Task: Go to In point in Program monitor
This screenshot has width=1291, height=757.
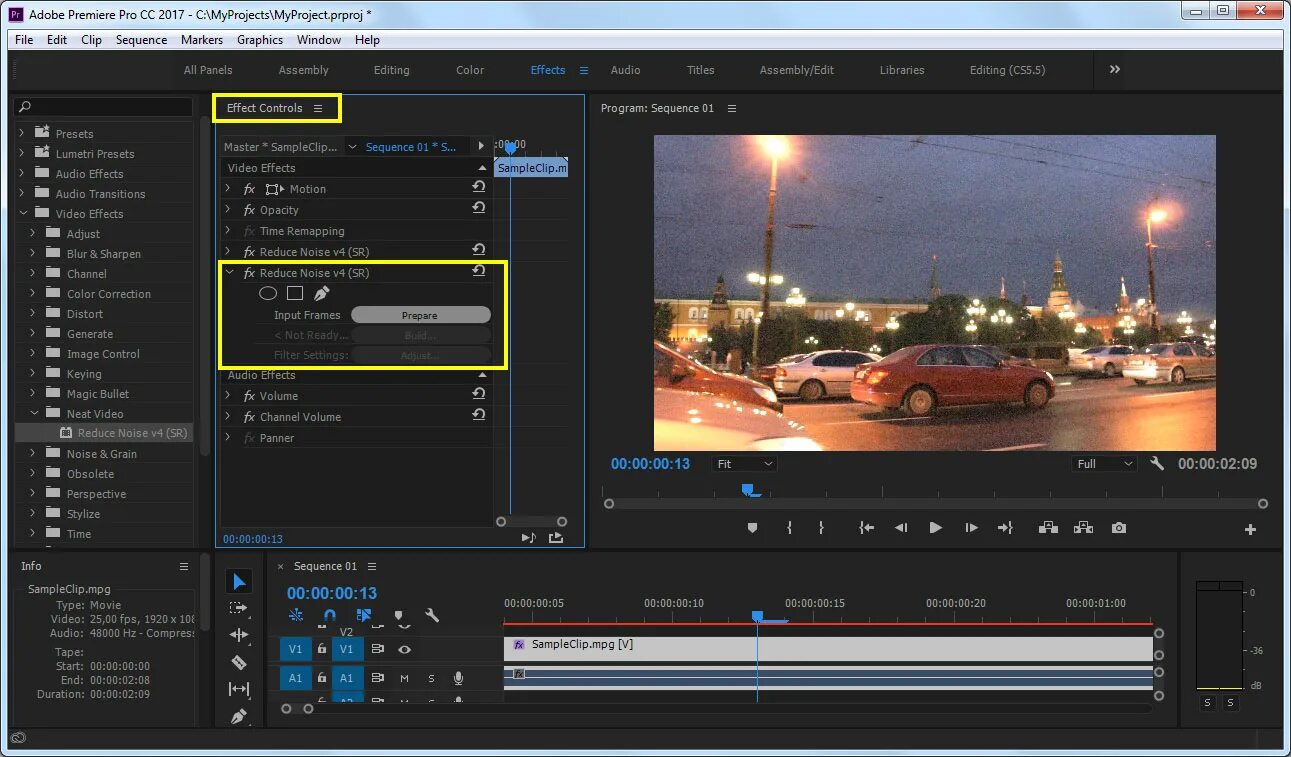Action: point(866,528)
